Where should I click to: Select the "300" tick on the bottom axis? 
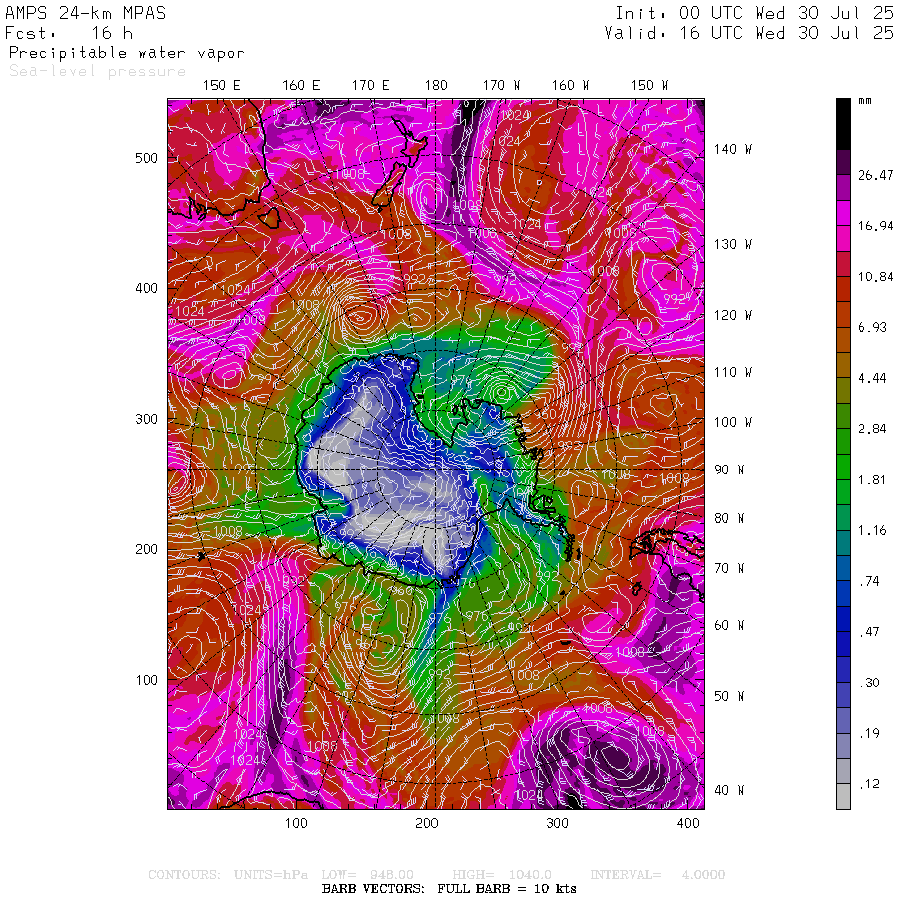pyautogui.click(x=557, y=824)
